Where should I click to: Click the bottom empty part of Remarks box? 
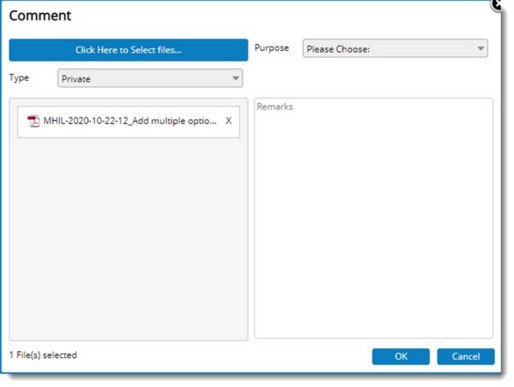(374, 300)
